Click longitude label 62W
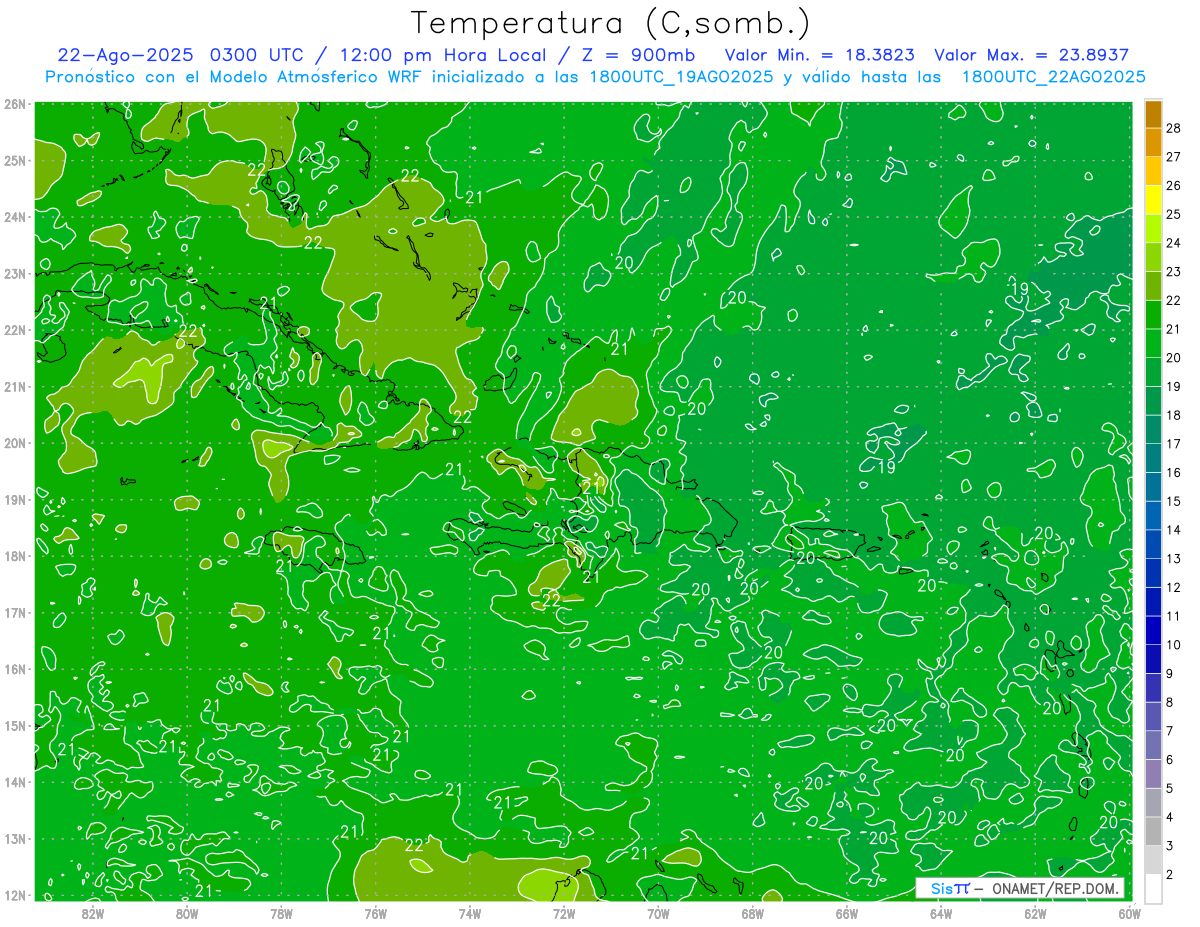This screenshot has width=1200, height=927. click(x=1035, y=913)
